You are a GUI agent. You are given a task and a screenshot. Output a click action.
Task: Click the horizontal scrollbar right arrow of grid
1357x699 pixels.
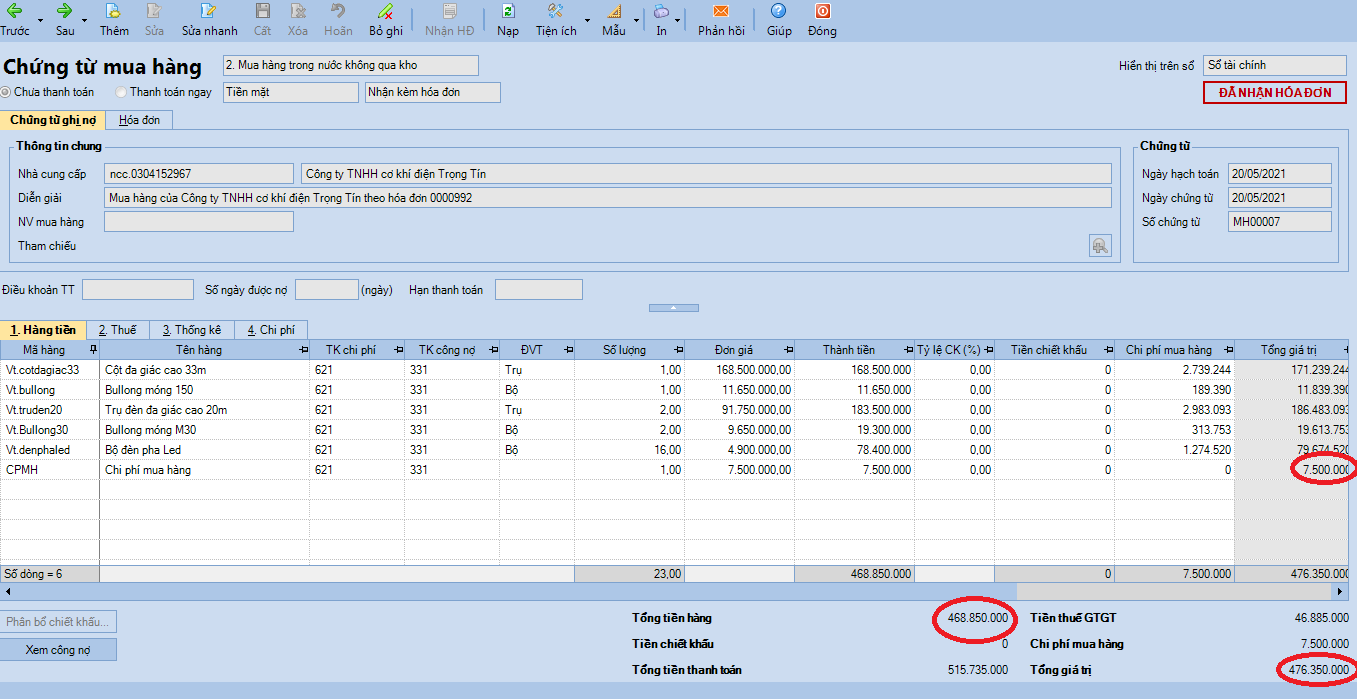pyautogui.click(x=1346, y=592)
